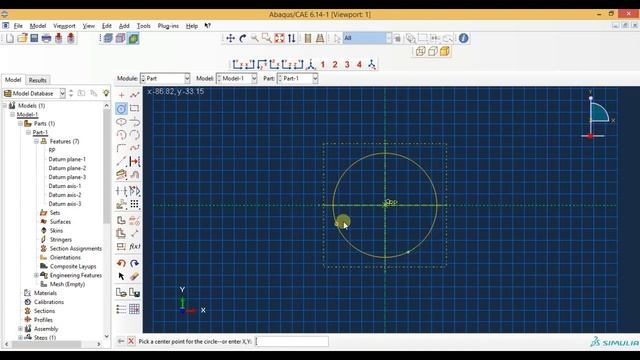Select the Create Rectangle sketch tool
Image resolution: width=640 pixels, height=360 pixels.
tap(134, 109)
